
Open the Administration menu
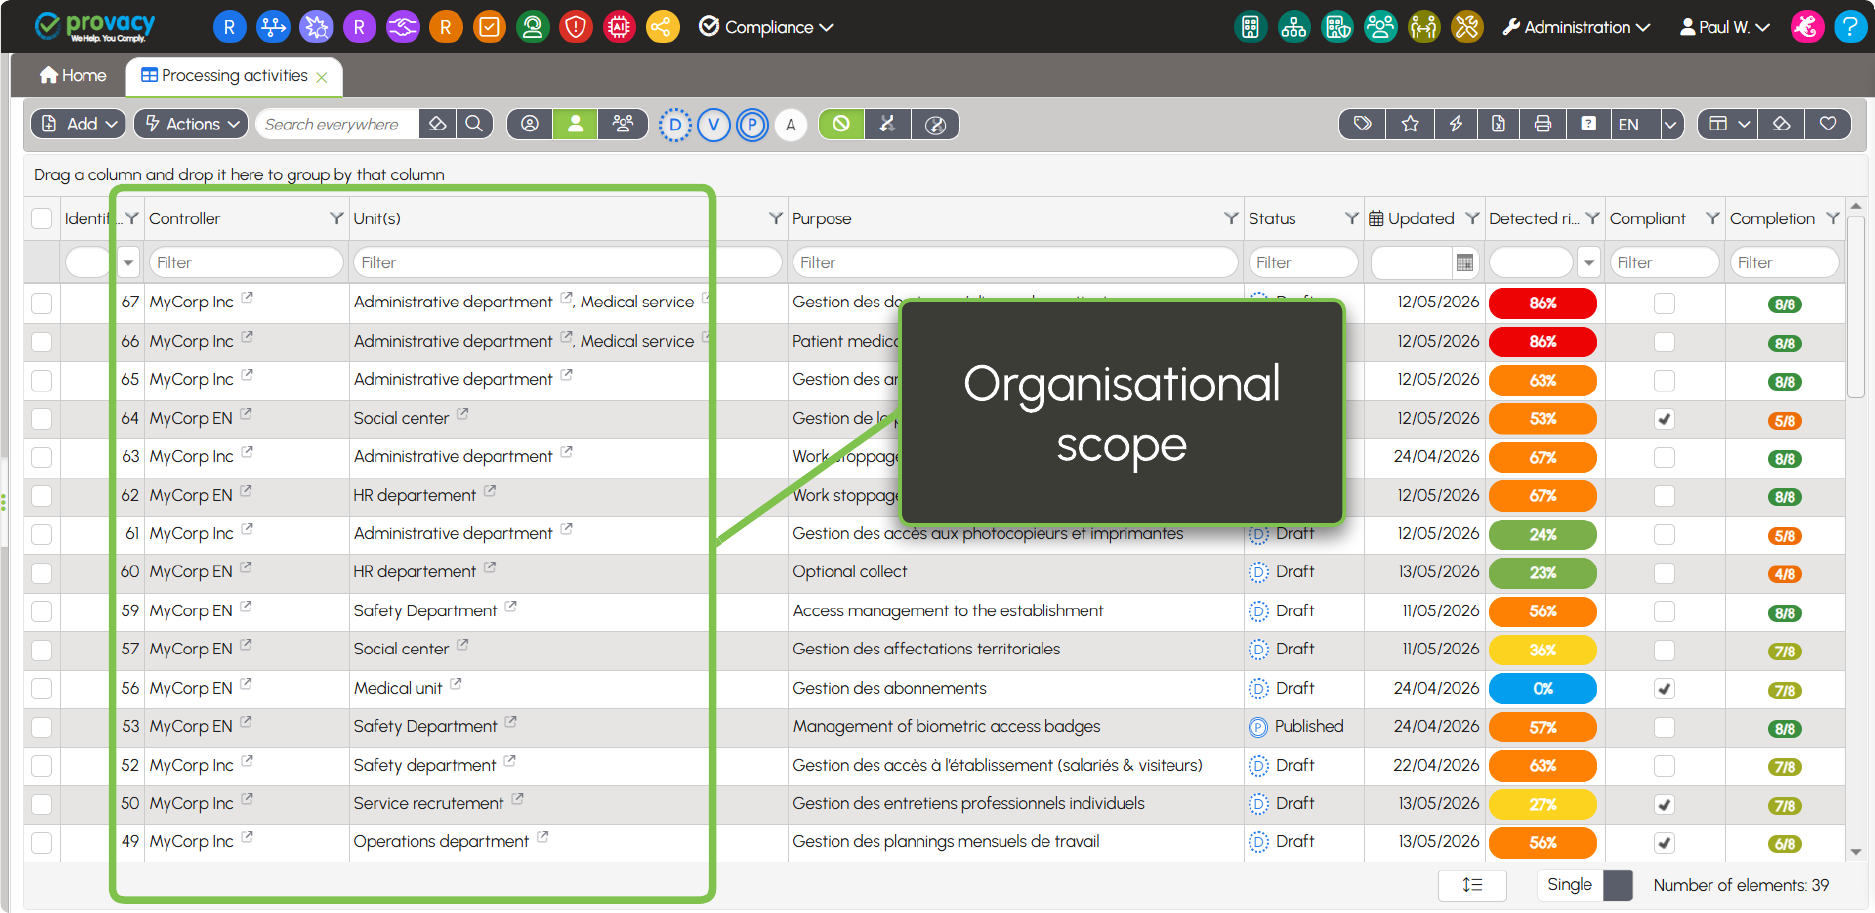pos(1576,27)
